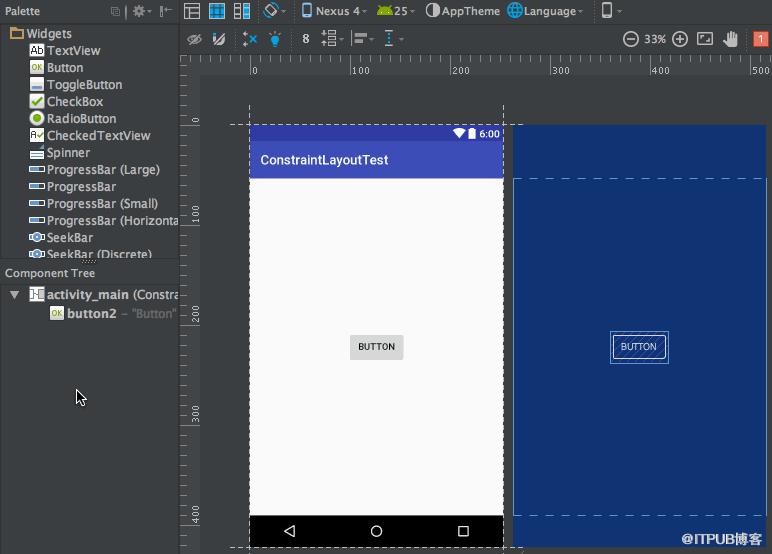
Task: Open screen orientation dropdown
Action: tap(274, 10)
